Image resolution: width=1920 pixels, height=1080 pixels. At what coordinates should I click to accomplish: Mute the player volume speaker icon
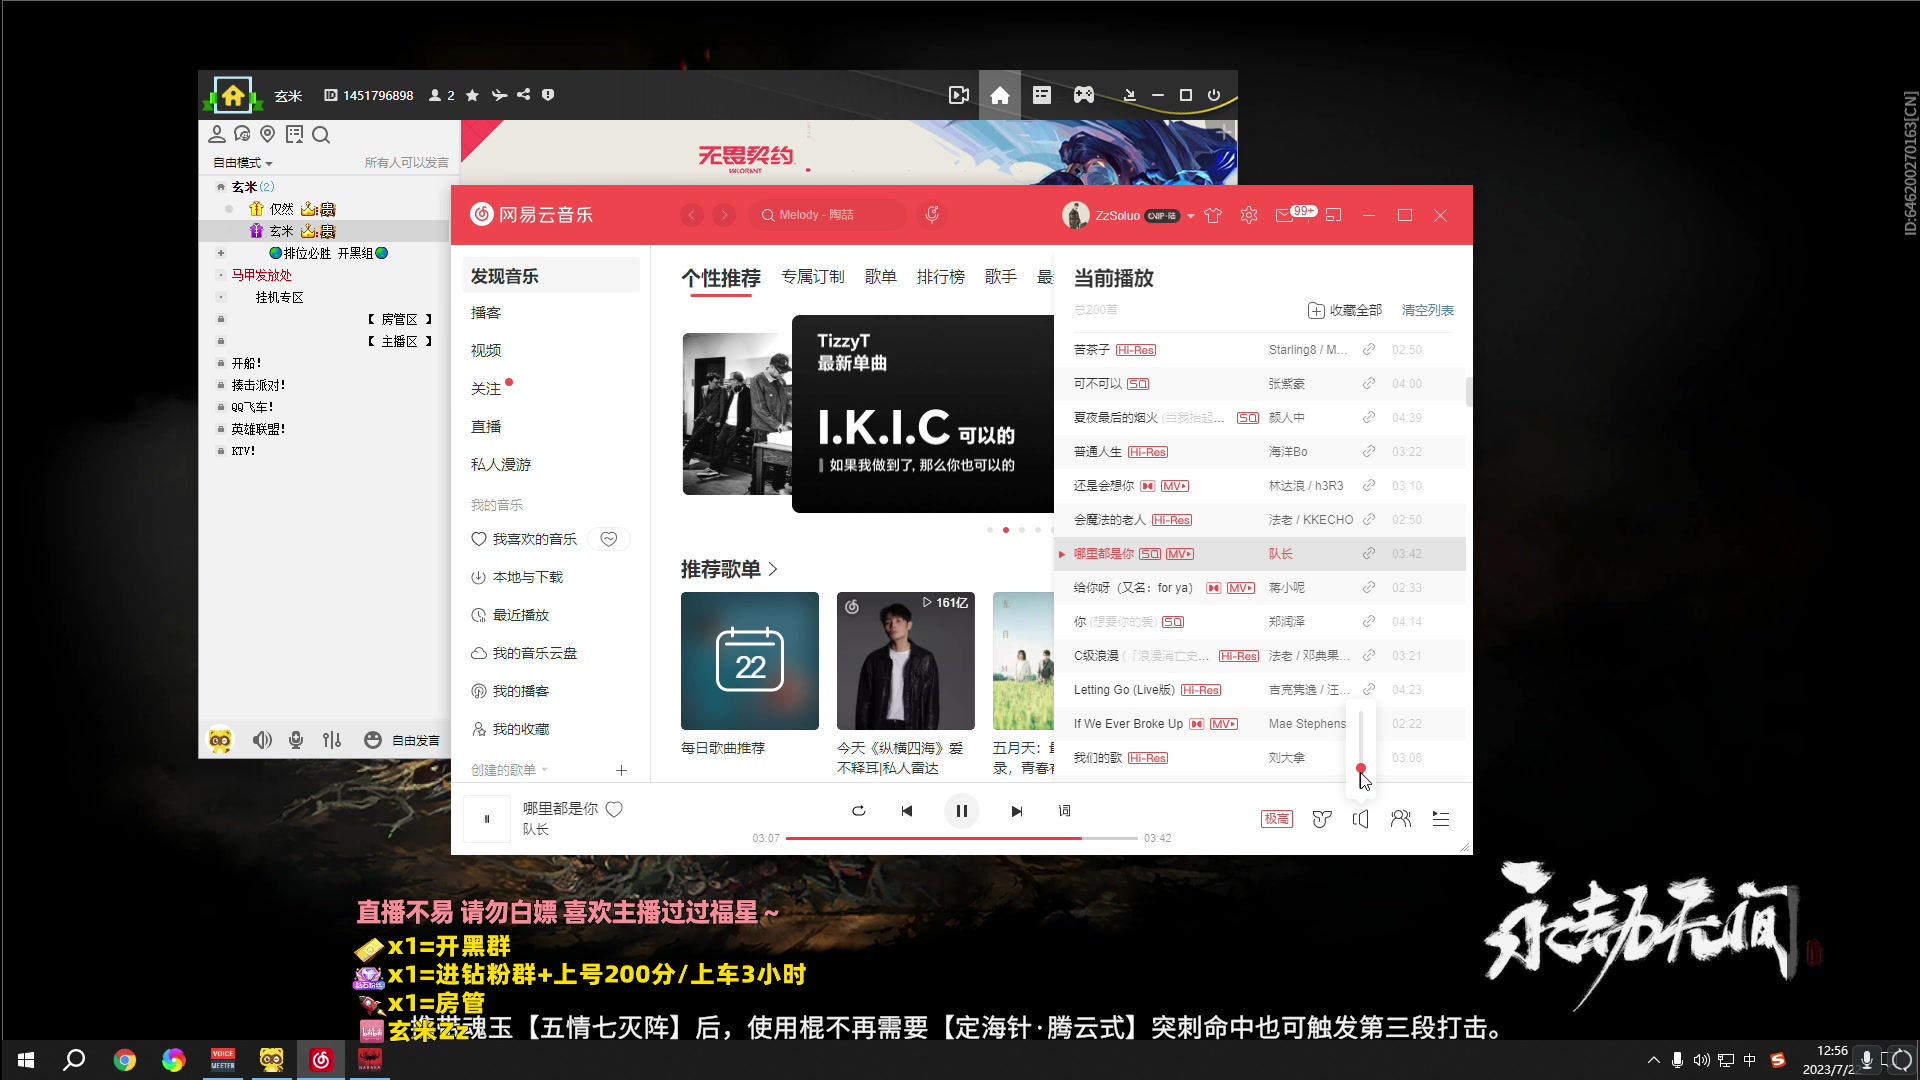(1360, 819)
